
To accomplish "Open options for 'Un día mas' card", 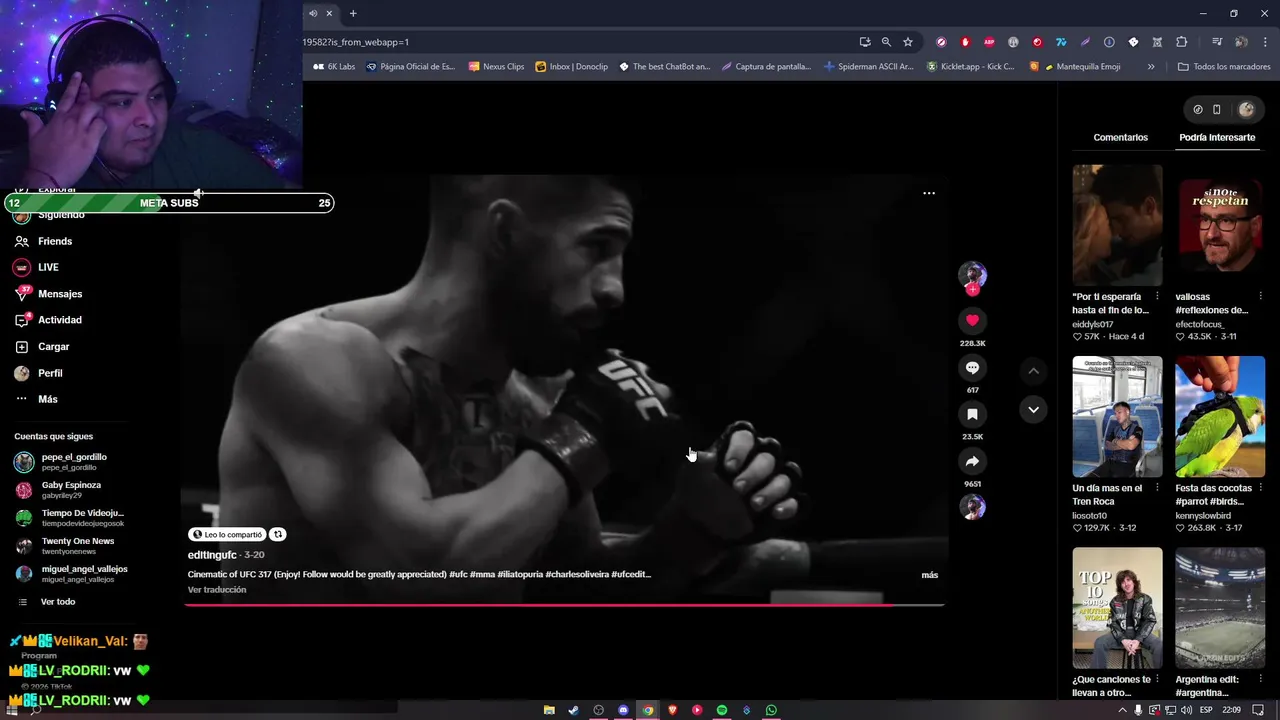I will point(1157,488).
